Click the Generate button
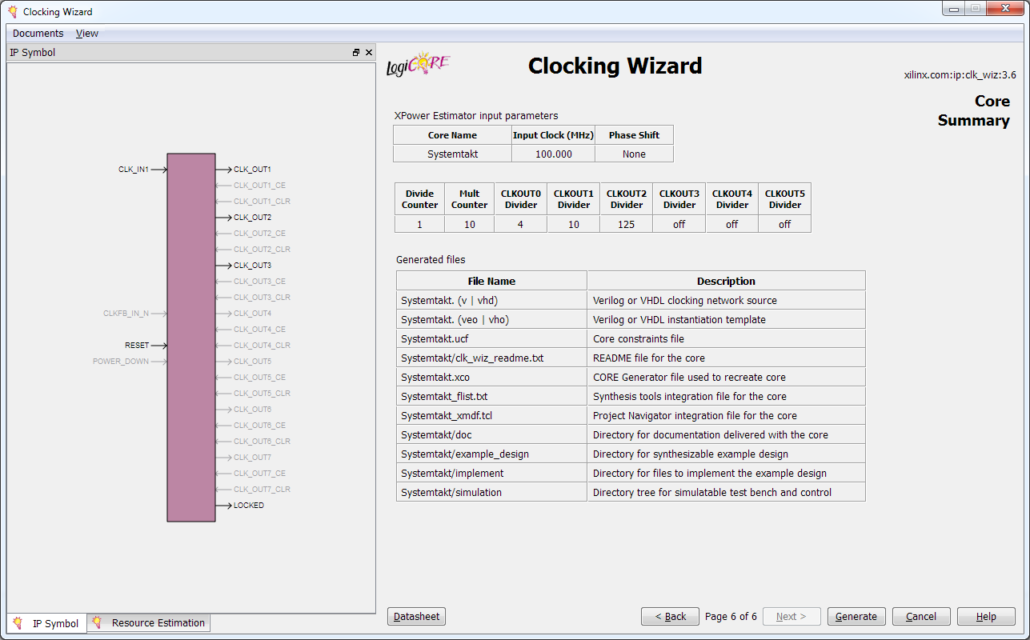This screenshot has height=640, width=1030. [x=856, y=616]
